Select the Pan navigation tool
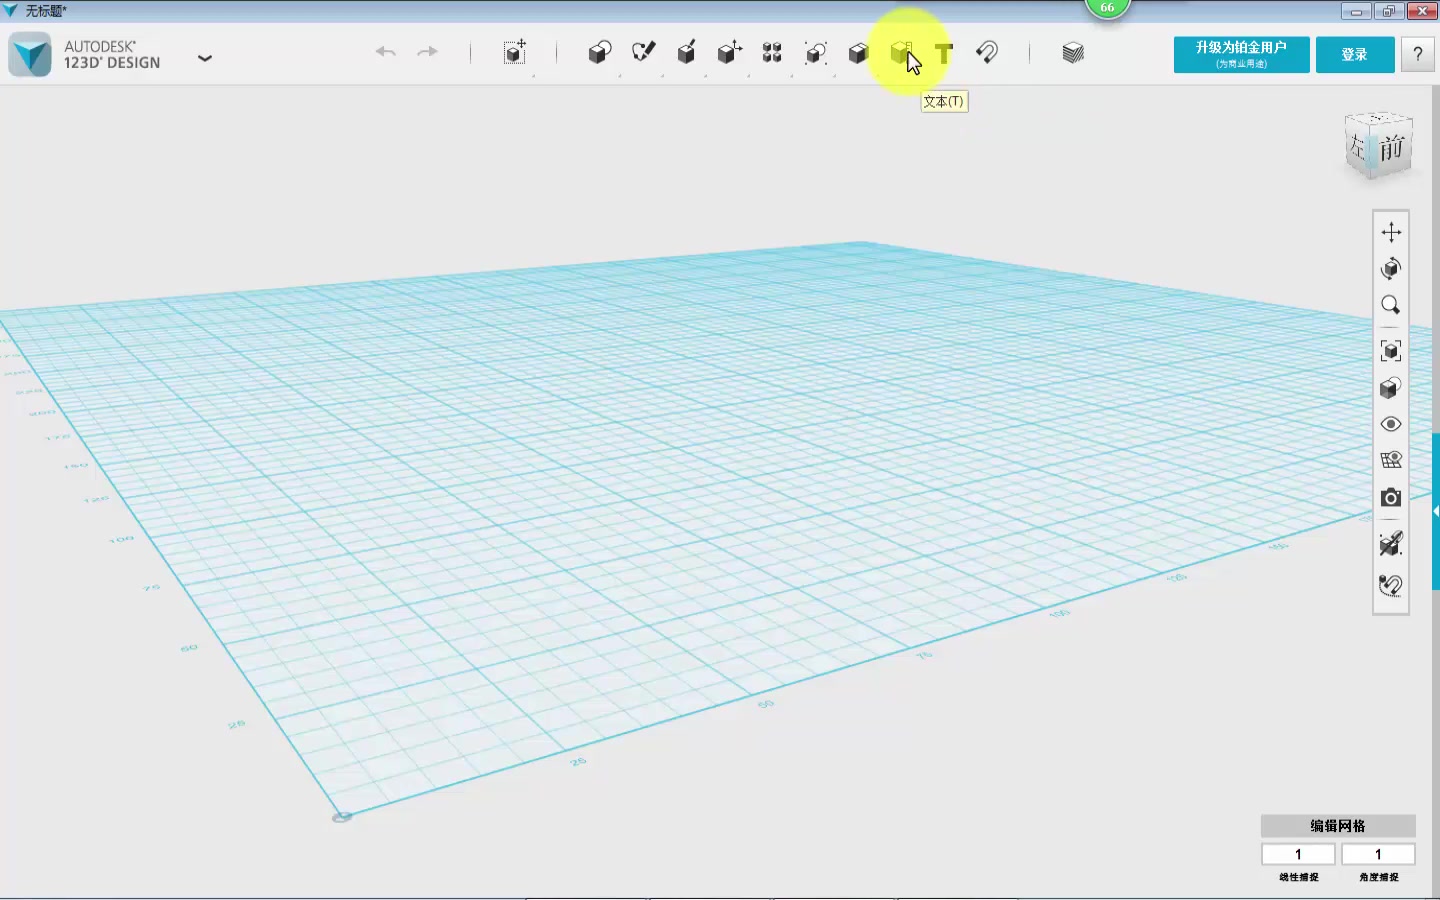Viewport: 1440px width, 900px height. tap(1391, 232)
